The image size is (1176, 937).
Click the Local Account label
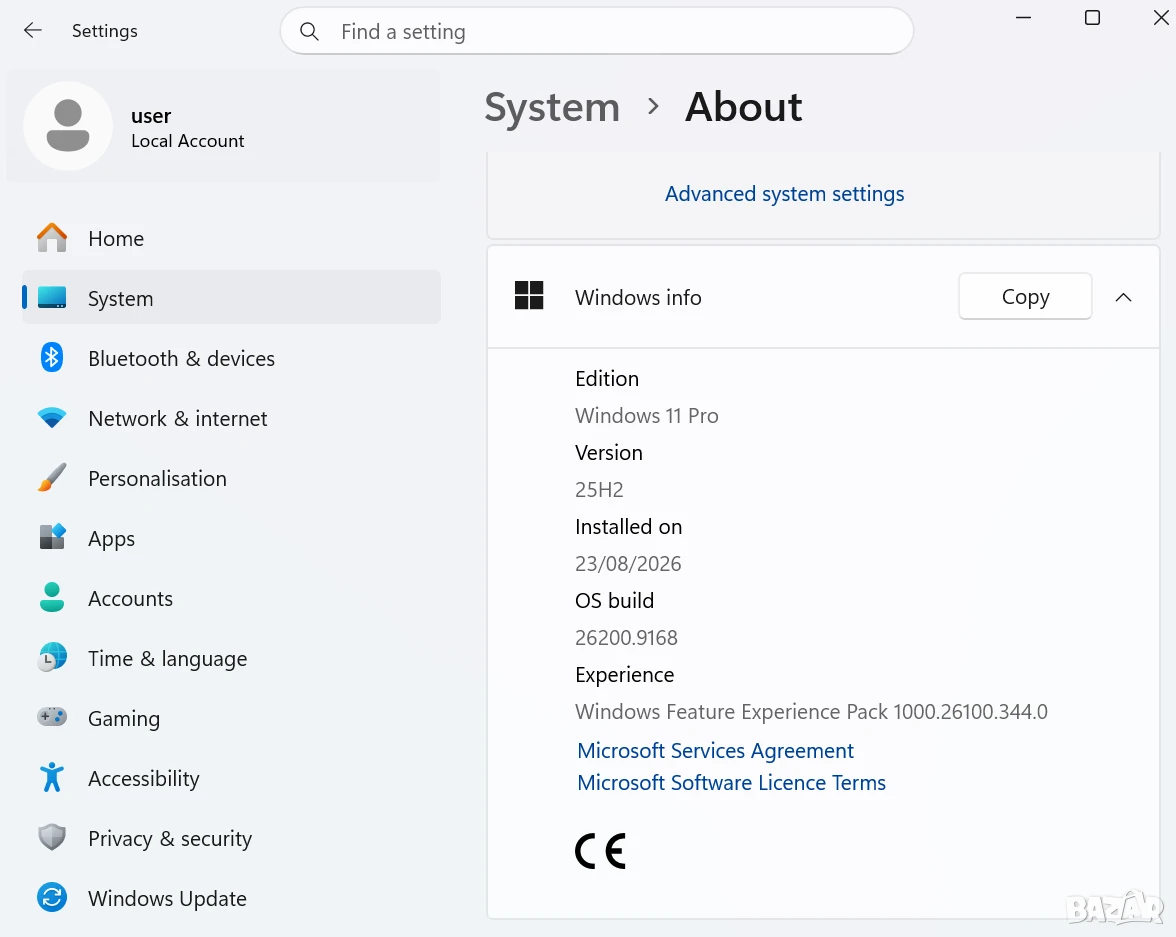[x=188, y=141]
